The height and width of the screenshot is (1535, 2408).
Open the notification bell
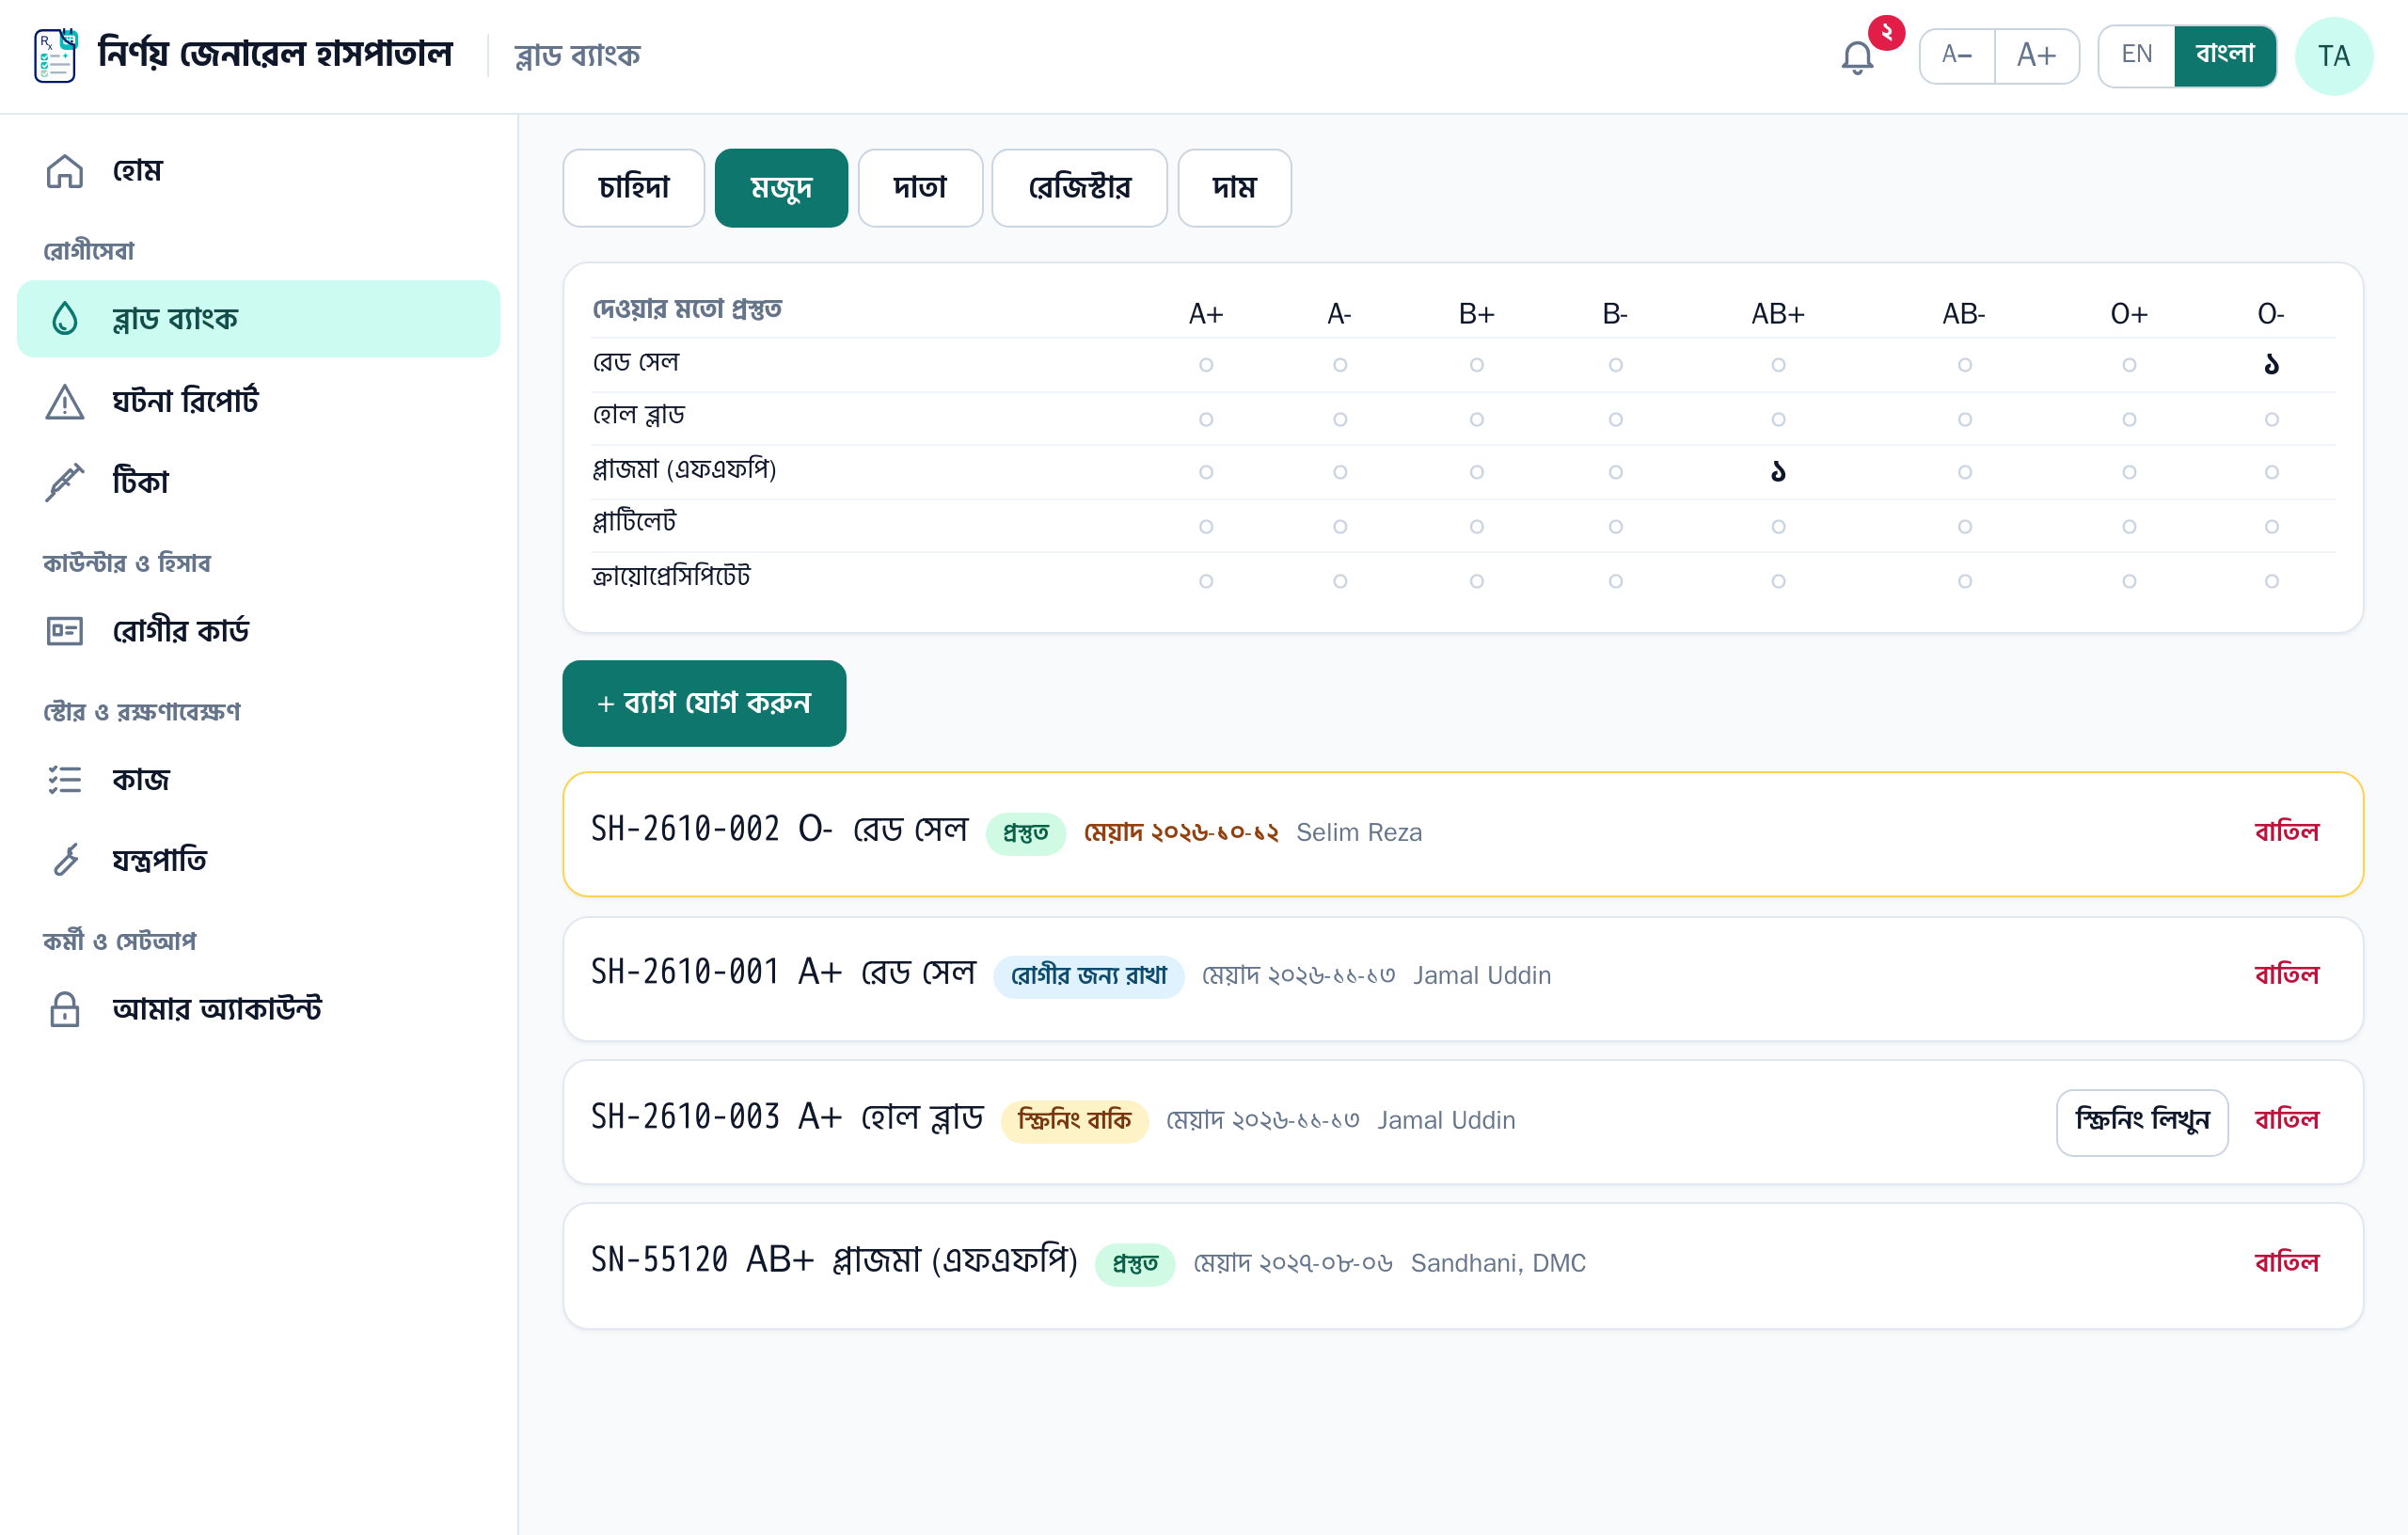[x=1857, y=57]
